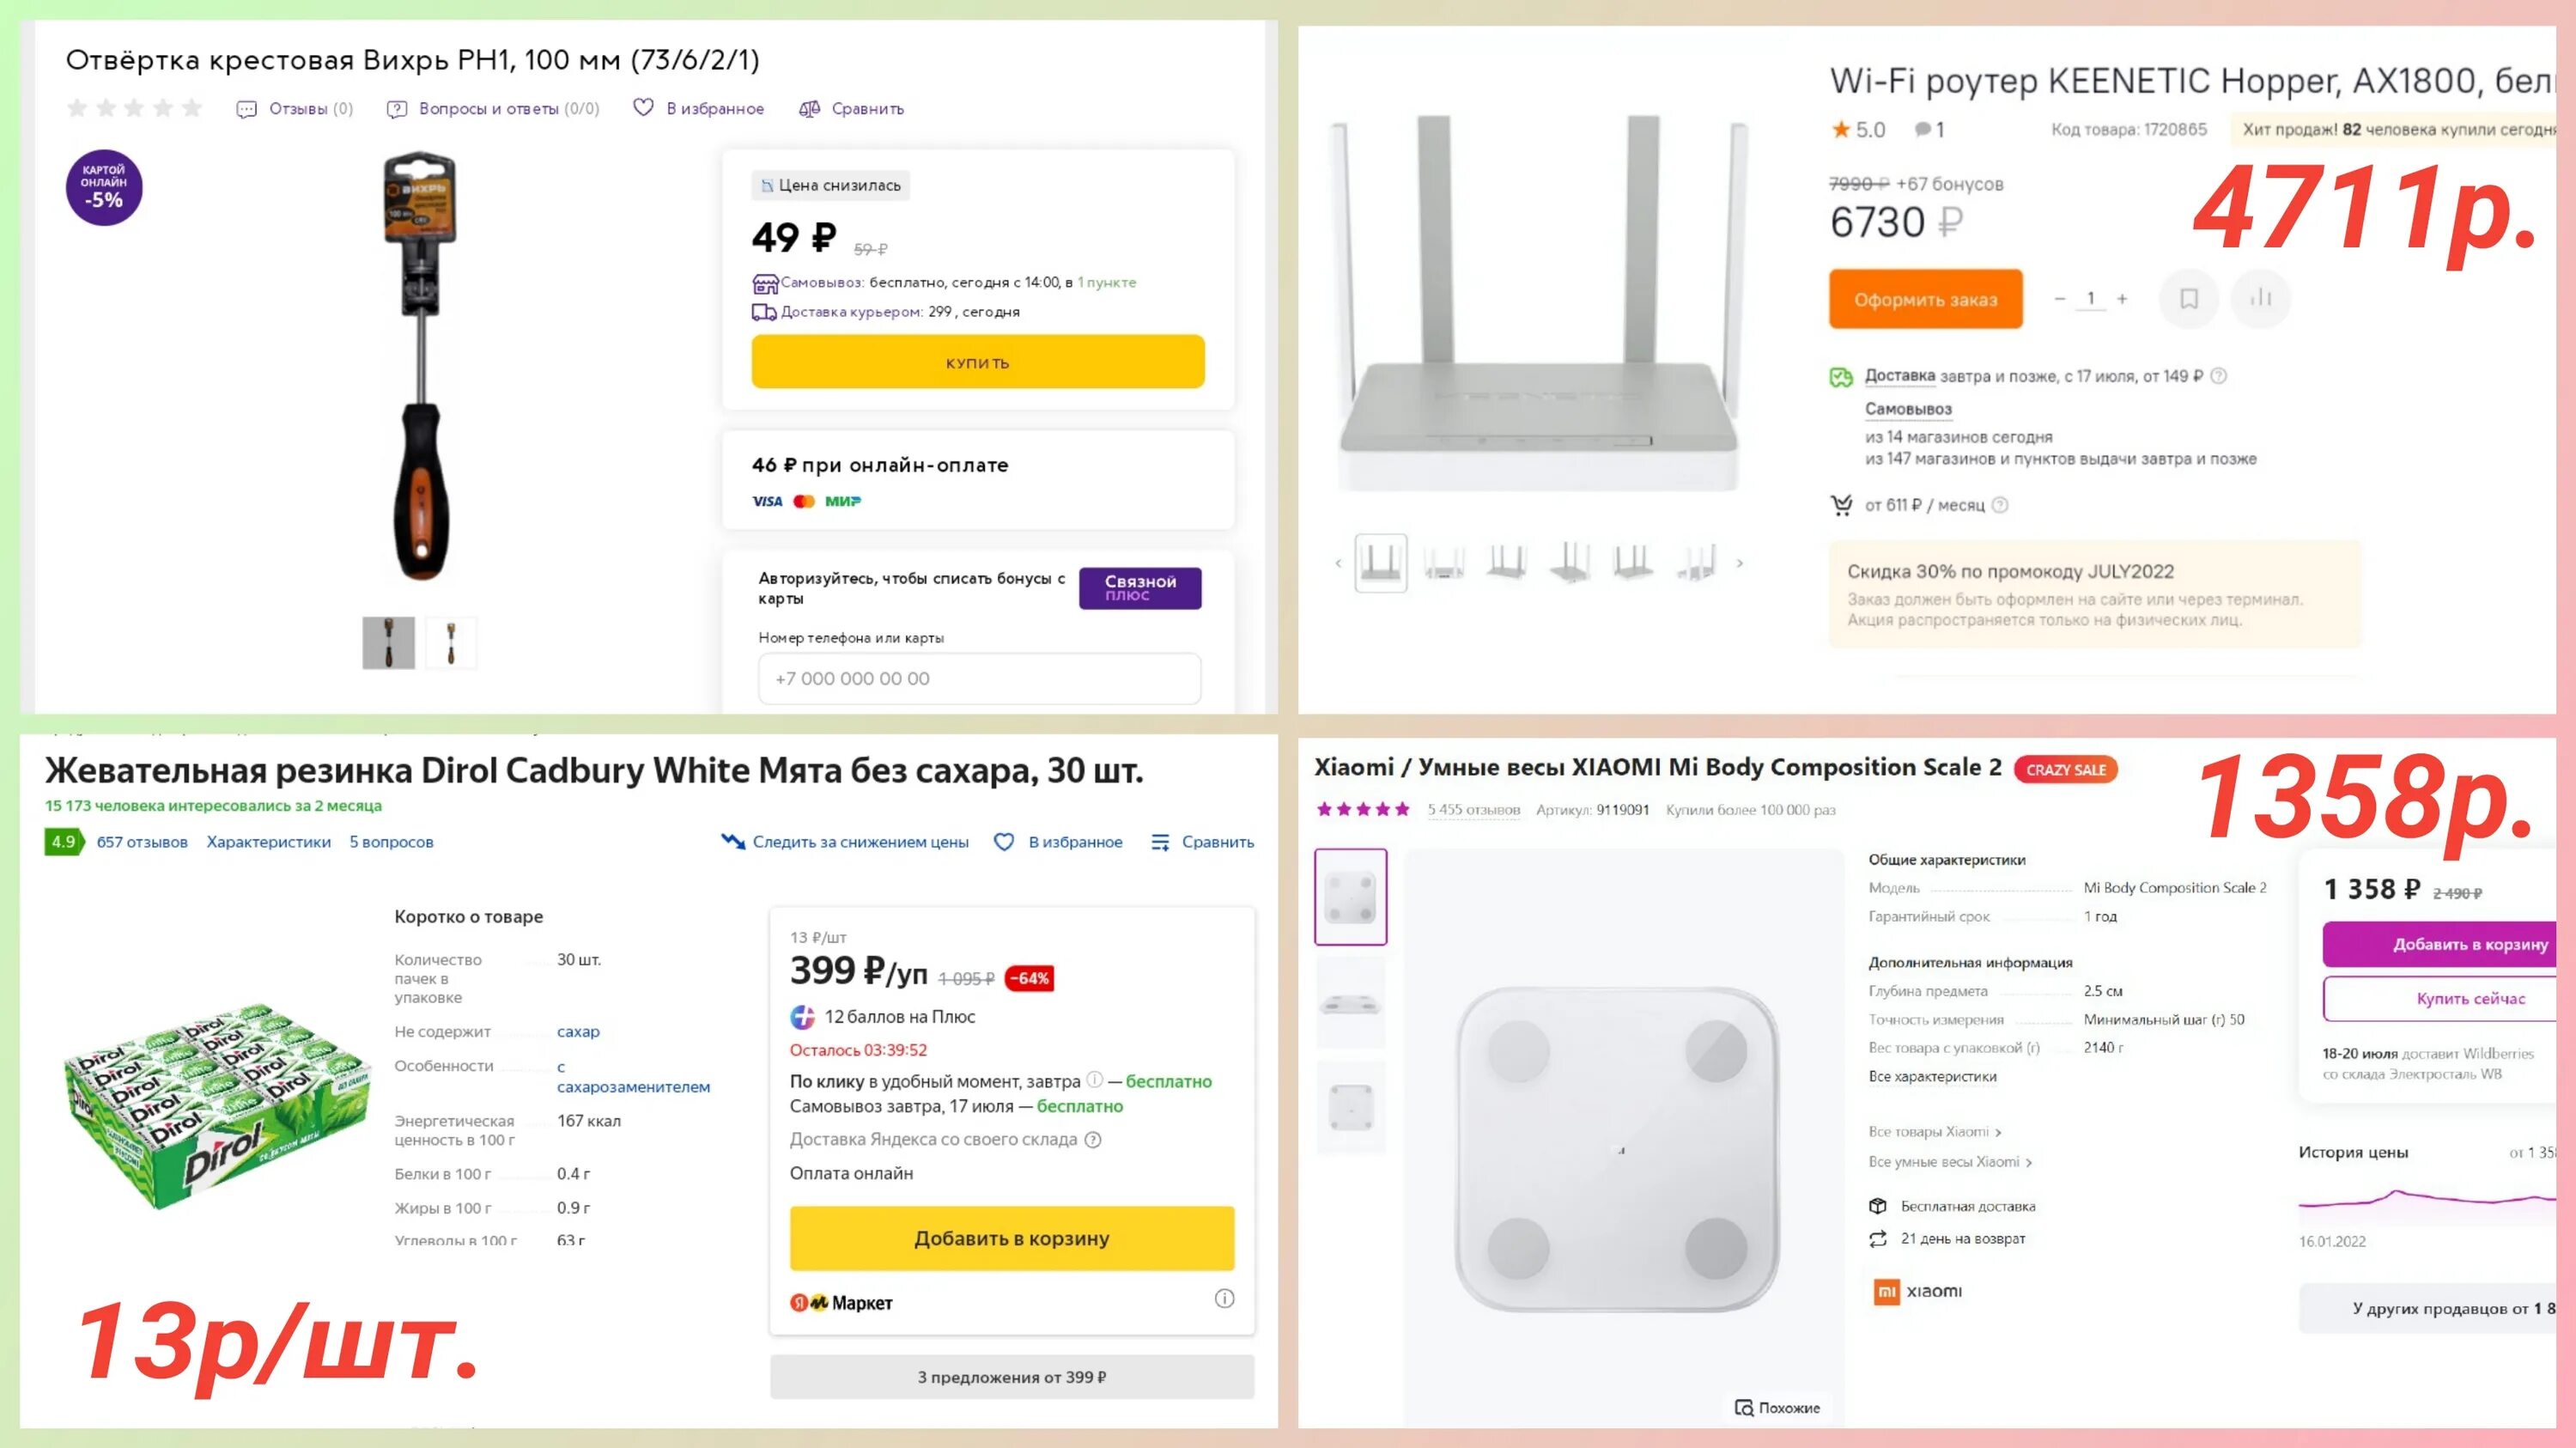Click the phone number input field
The height and width of the screenshot is (1448, 2576).
[x=980, y=678]
